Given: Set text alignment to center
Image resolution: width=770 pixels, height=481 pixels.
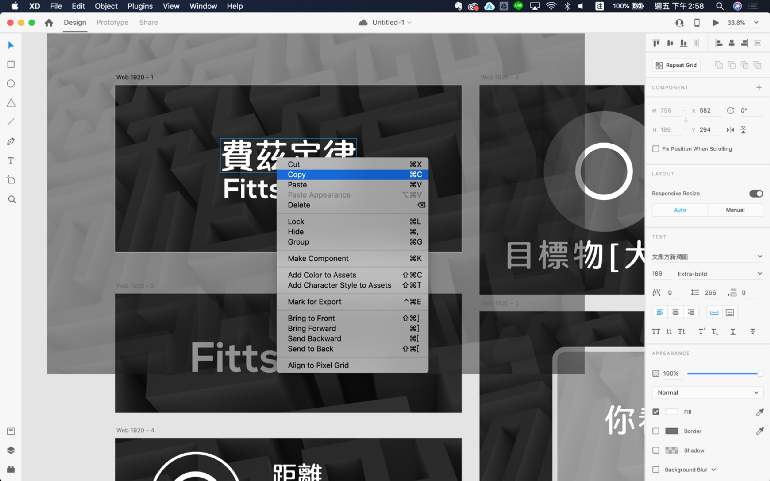Looking at the screenshot, I should [676, 312].
